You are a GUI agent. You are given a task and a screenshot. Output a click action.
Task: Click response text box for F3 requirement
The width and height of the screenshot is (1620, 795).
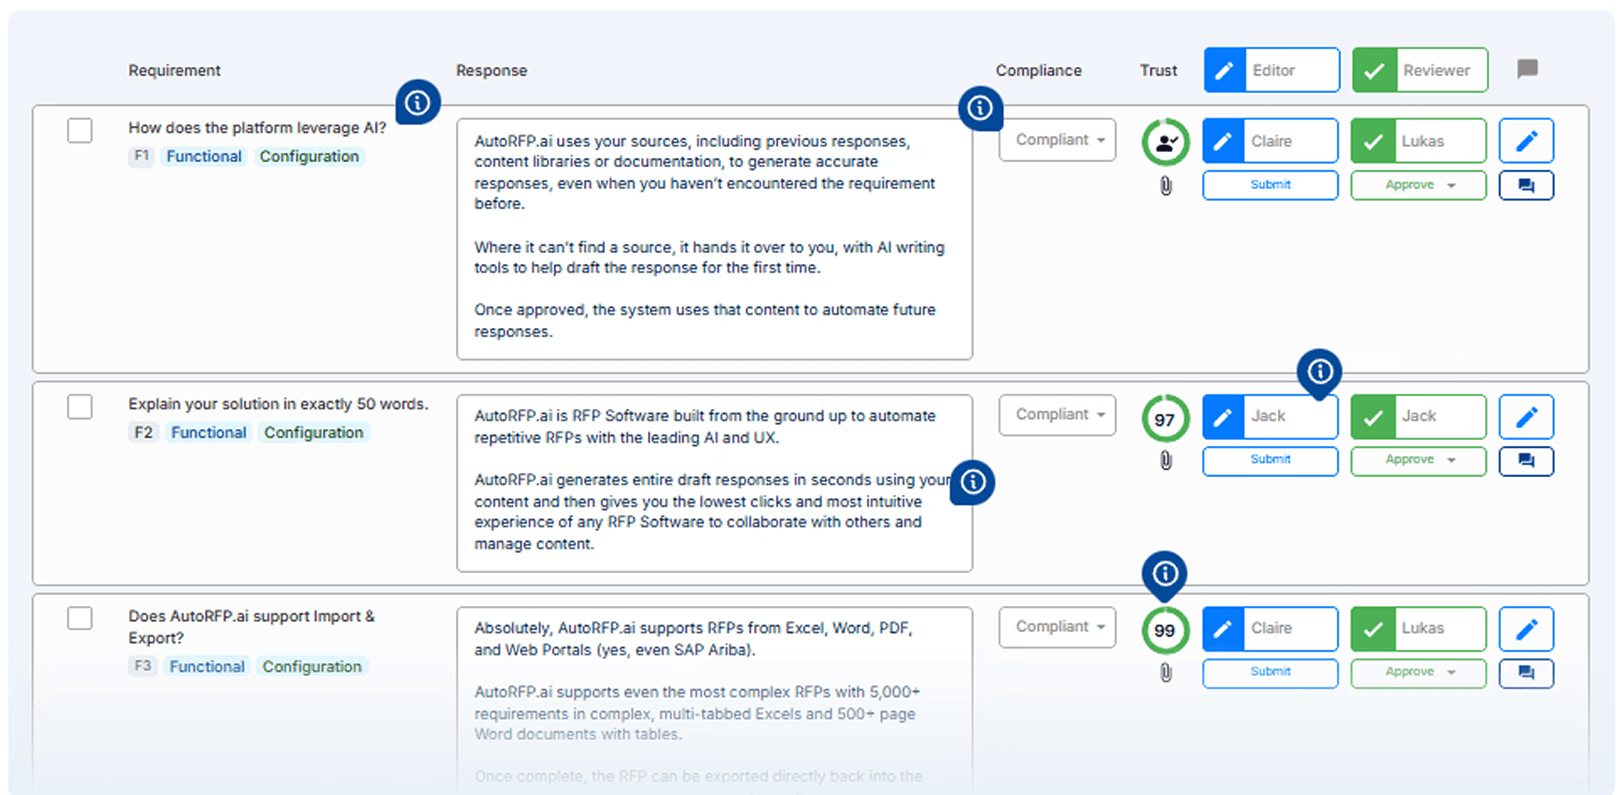point(714,700)
